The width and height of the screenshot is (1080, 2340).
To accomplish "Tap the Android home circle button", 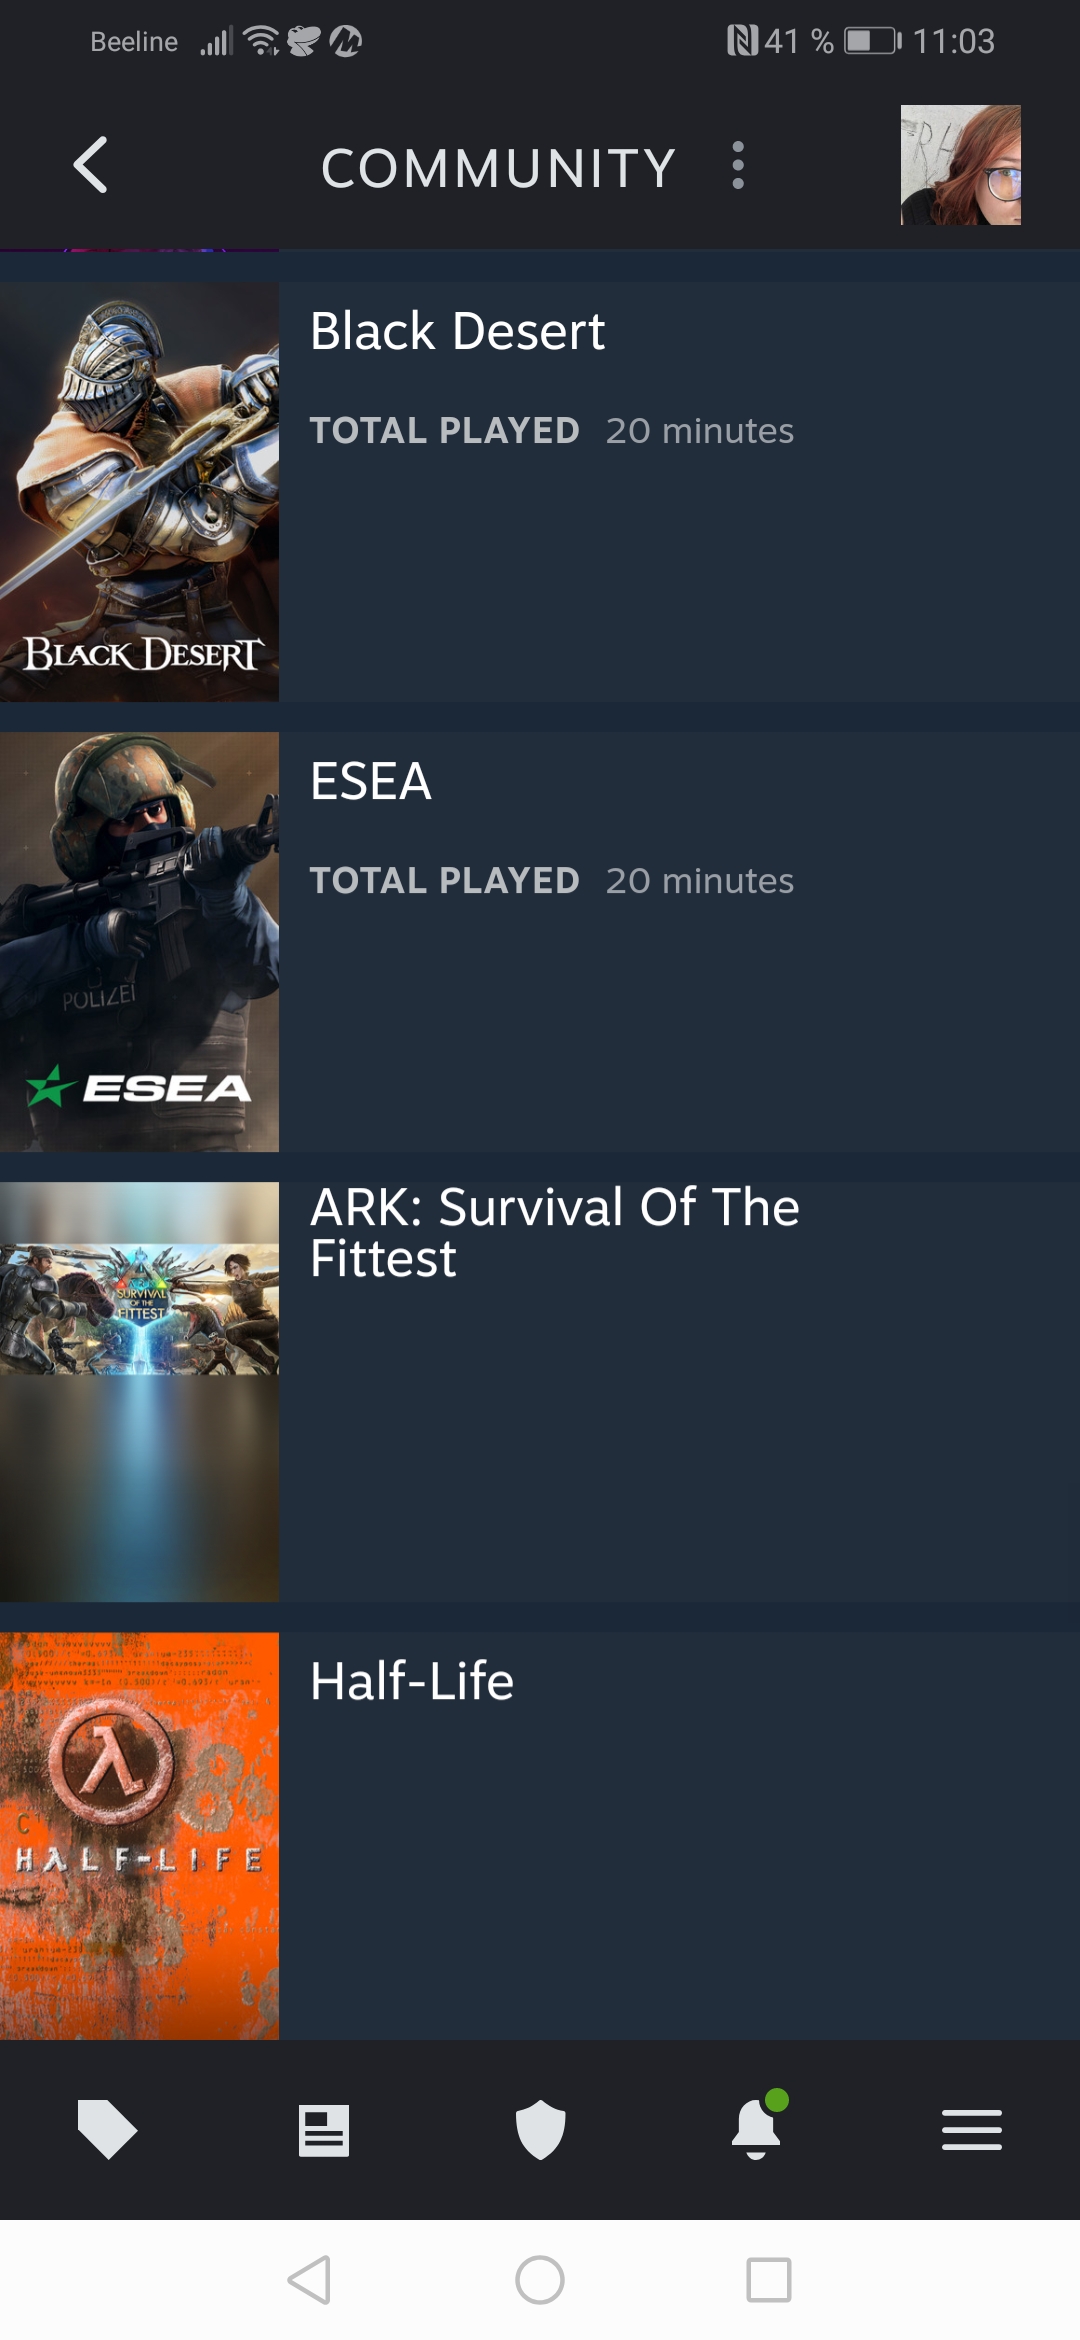I will click(540, 2280).
